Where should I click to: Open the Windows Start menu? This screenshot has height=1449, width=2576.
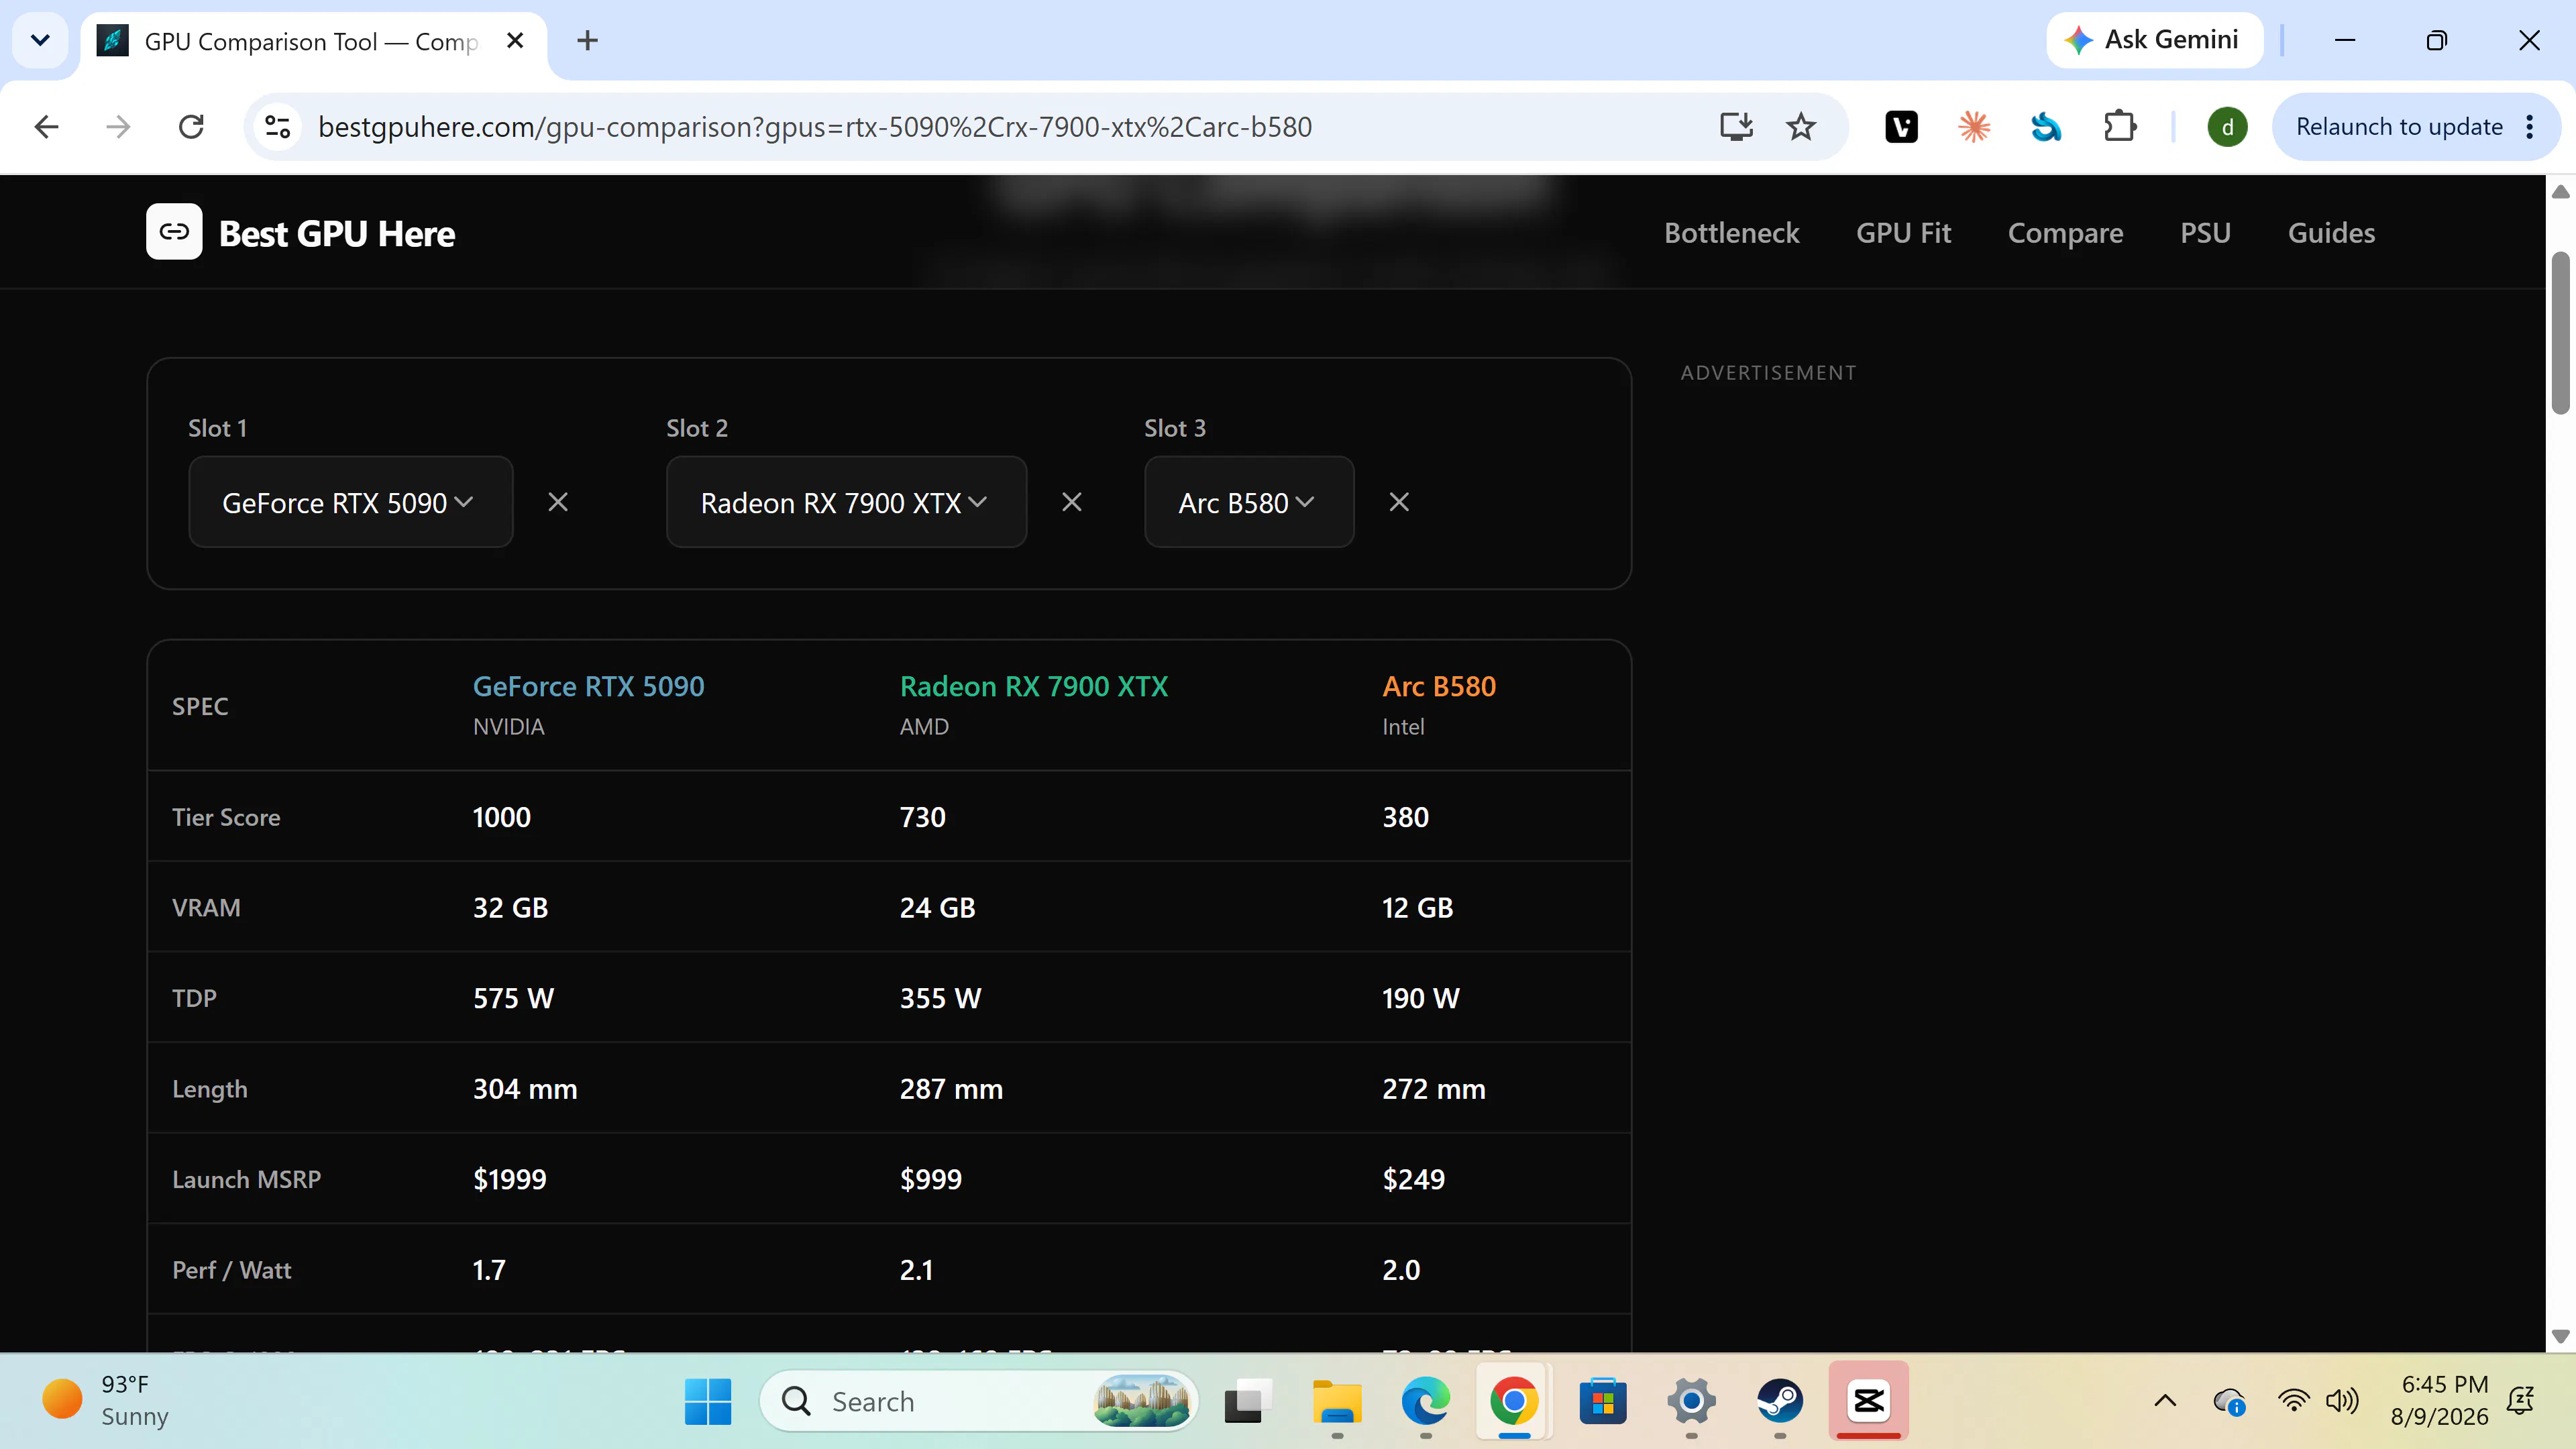coord(708,1401)
